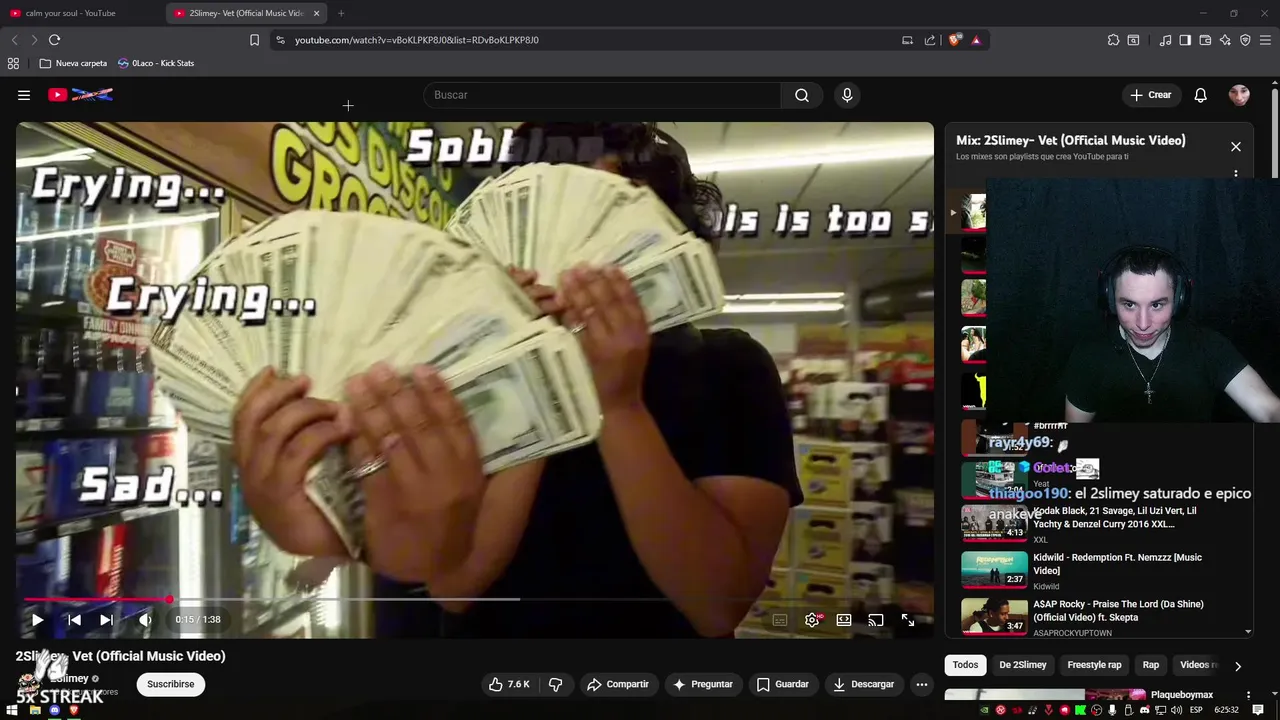Enter fullscreen mode
Viewport: 1280px width, 720px height.
point(908,620)
